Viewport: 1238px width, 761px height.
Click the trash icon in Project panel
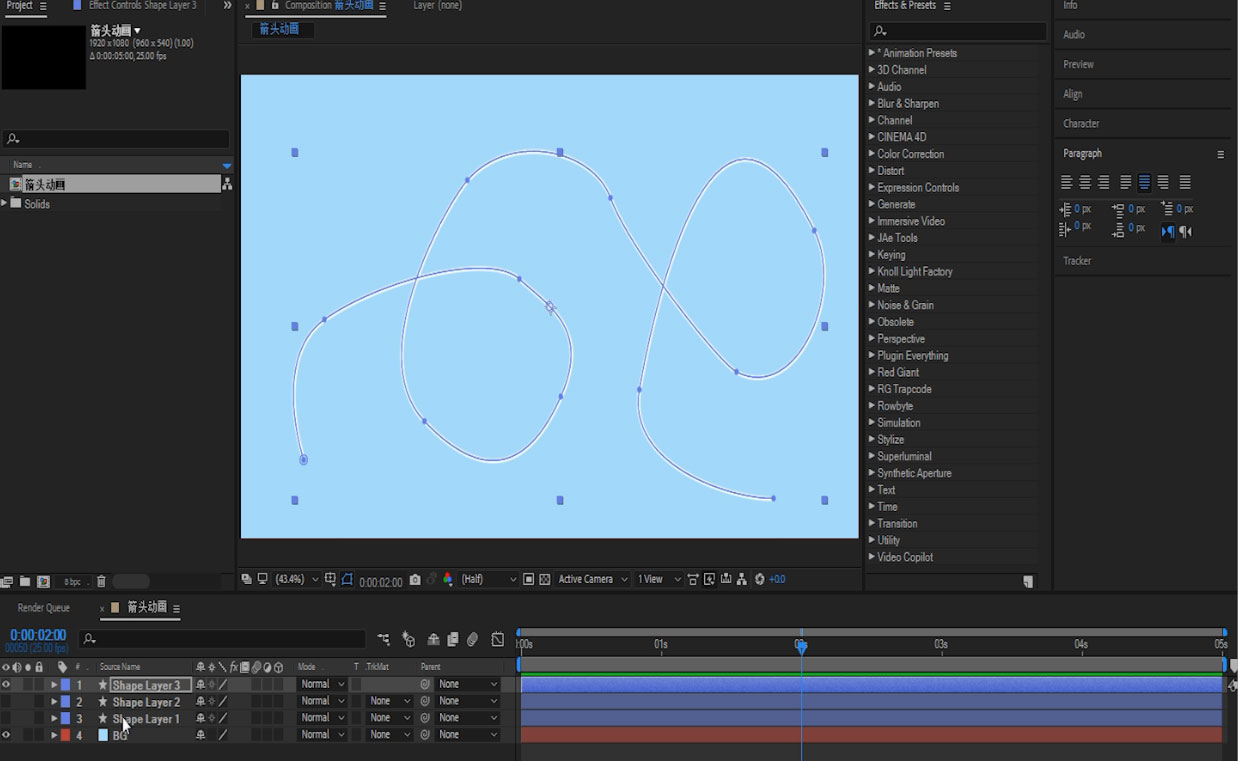pyautogui.click(x=101, y=582)
